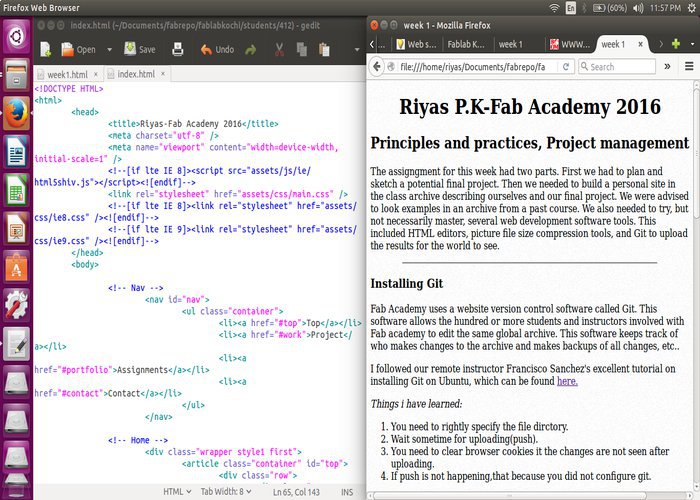Save the document in gedit
700x500 pixels.
tap(140, 49)
